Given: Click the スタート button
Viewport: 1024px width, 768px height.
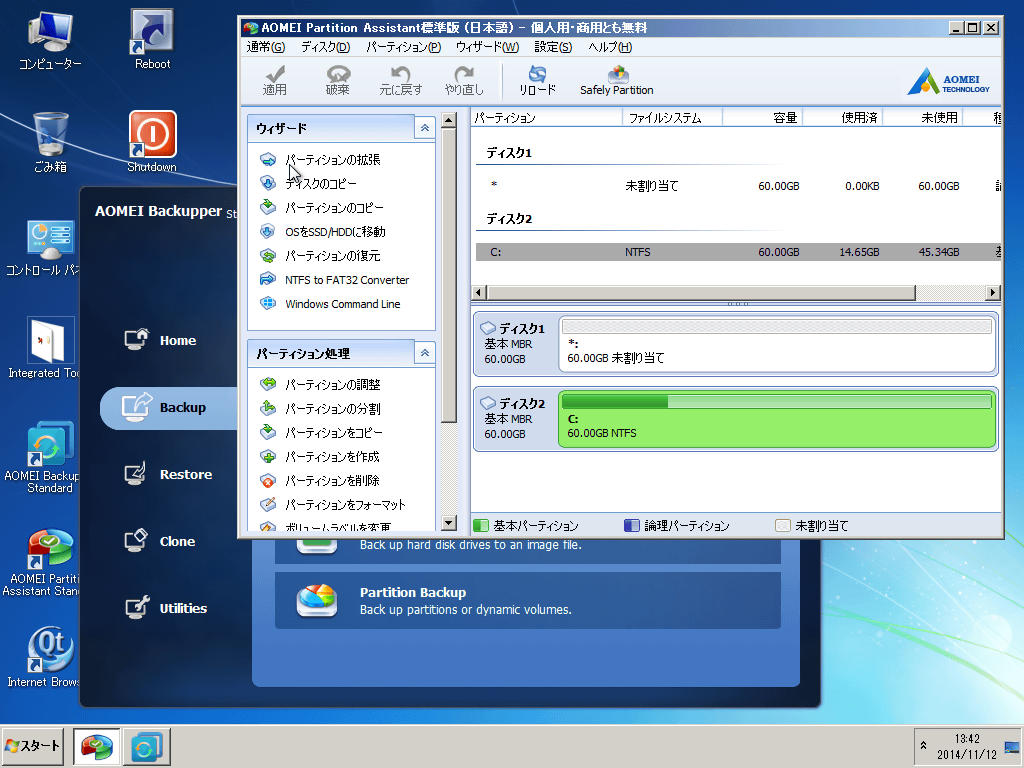Looking at the screenshot, I should click(x=33, y=746).
